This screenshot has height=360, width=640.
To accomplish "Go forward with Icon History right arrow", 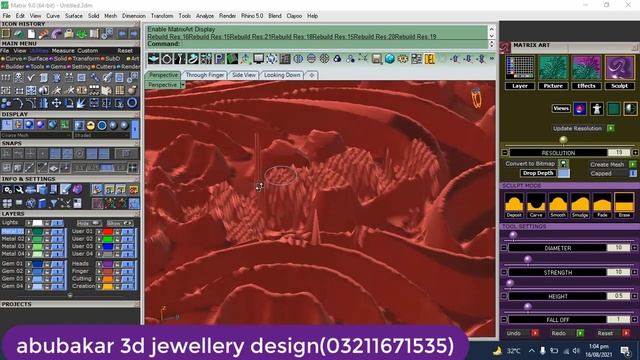I will coord(134,33).
